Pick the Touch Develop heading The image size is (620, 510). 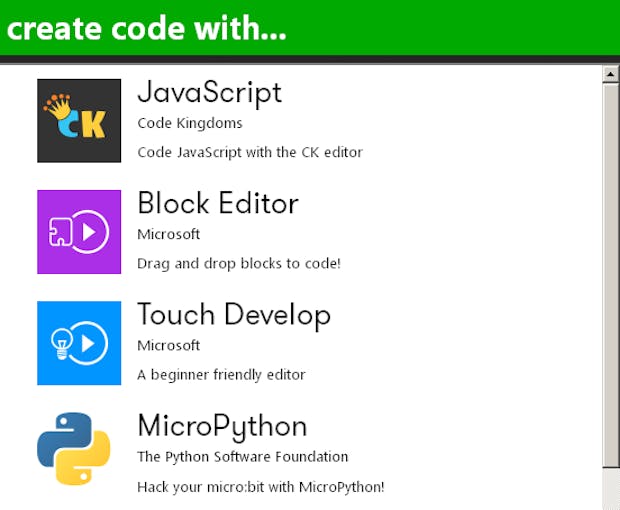(x=234, y=315)
